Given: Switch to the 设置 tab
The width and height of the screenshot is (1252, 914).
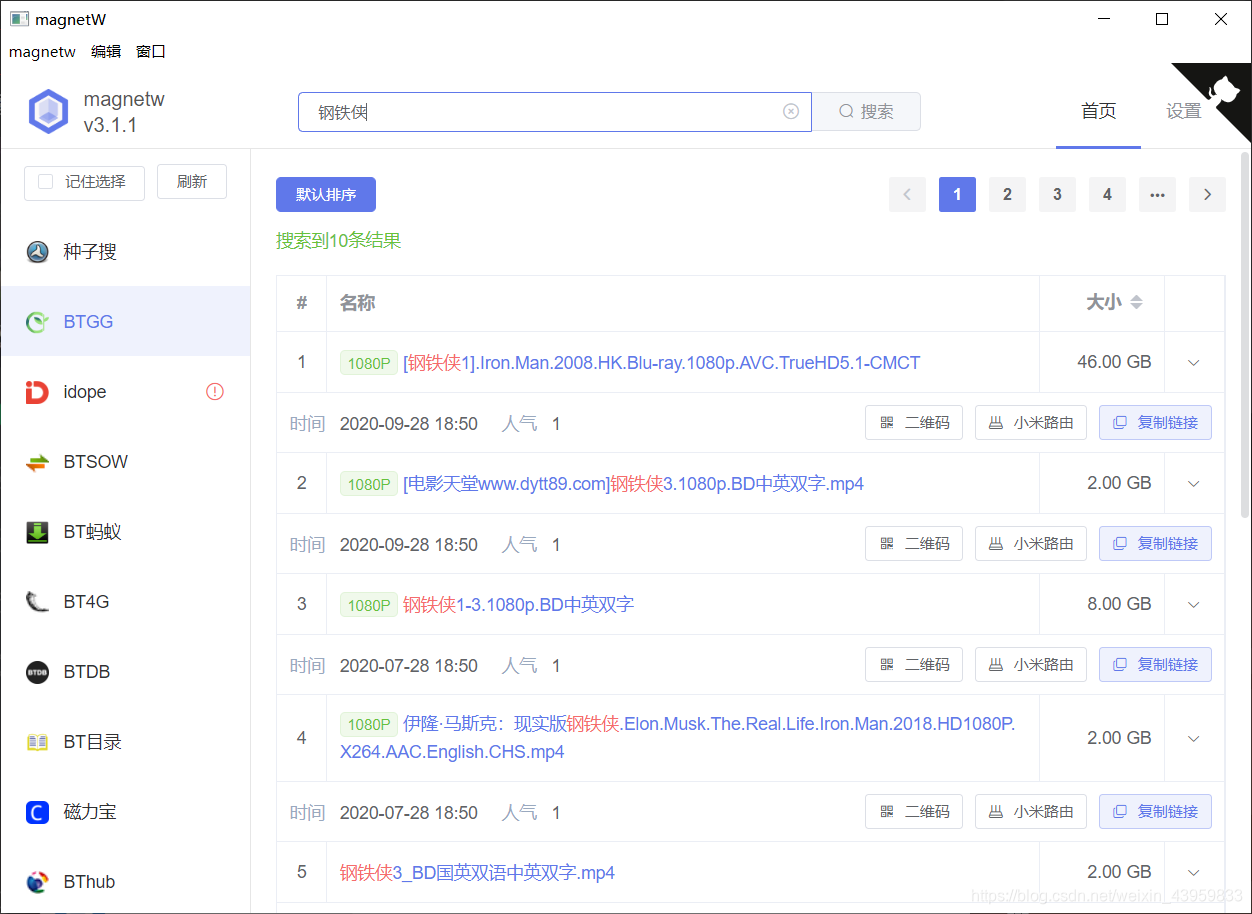Looking at the screenshot, I should (1183, 111).
